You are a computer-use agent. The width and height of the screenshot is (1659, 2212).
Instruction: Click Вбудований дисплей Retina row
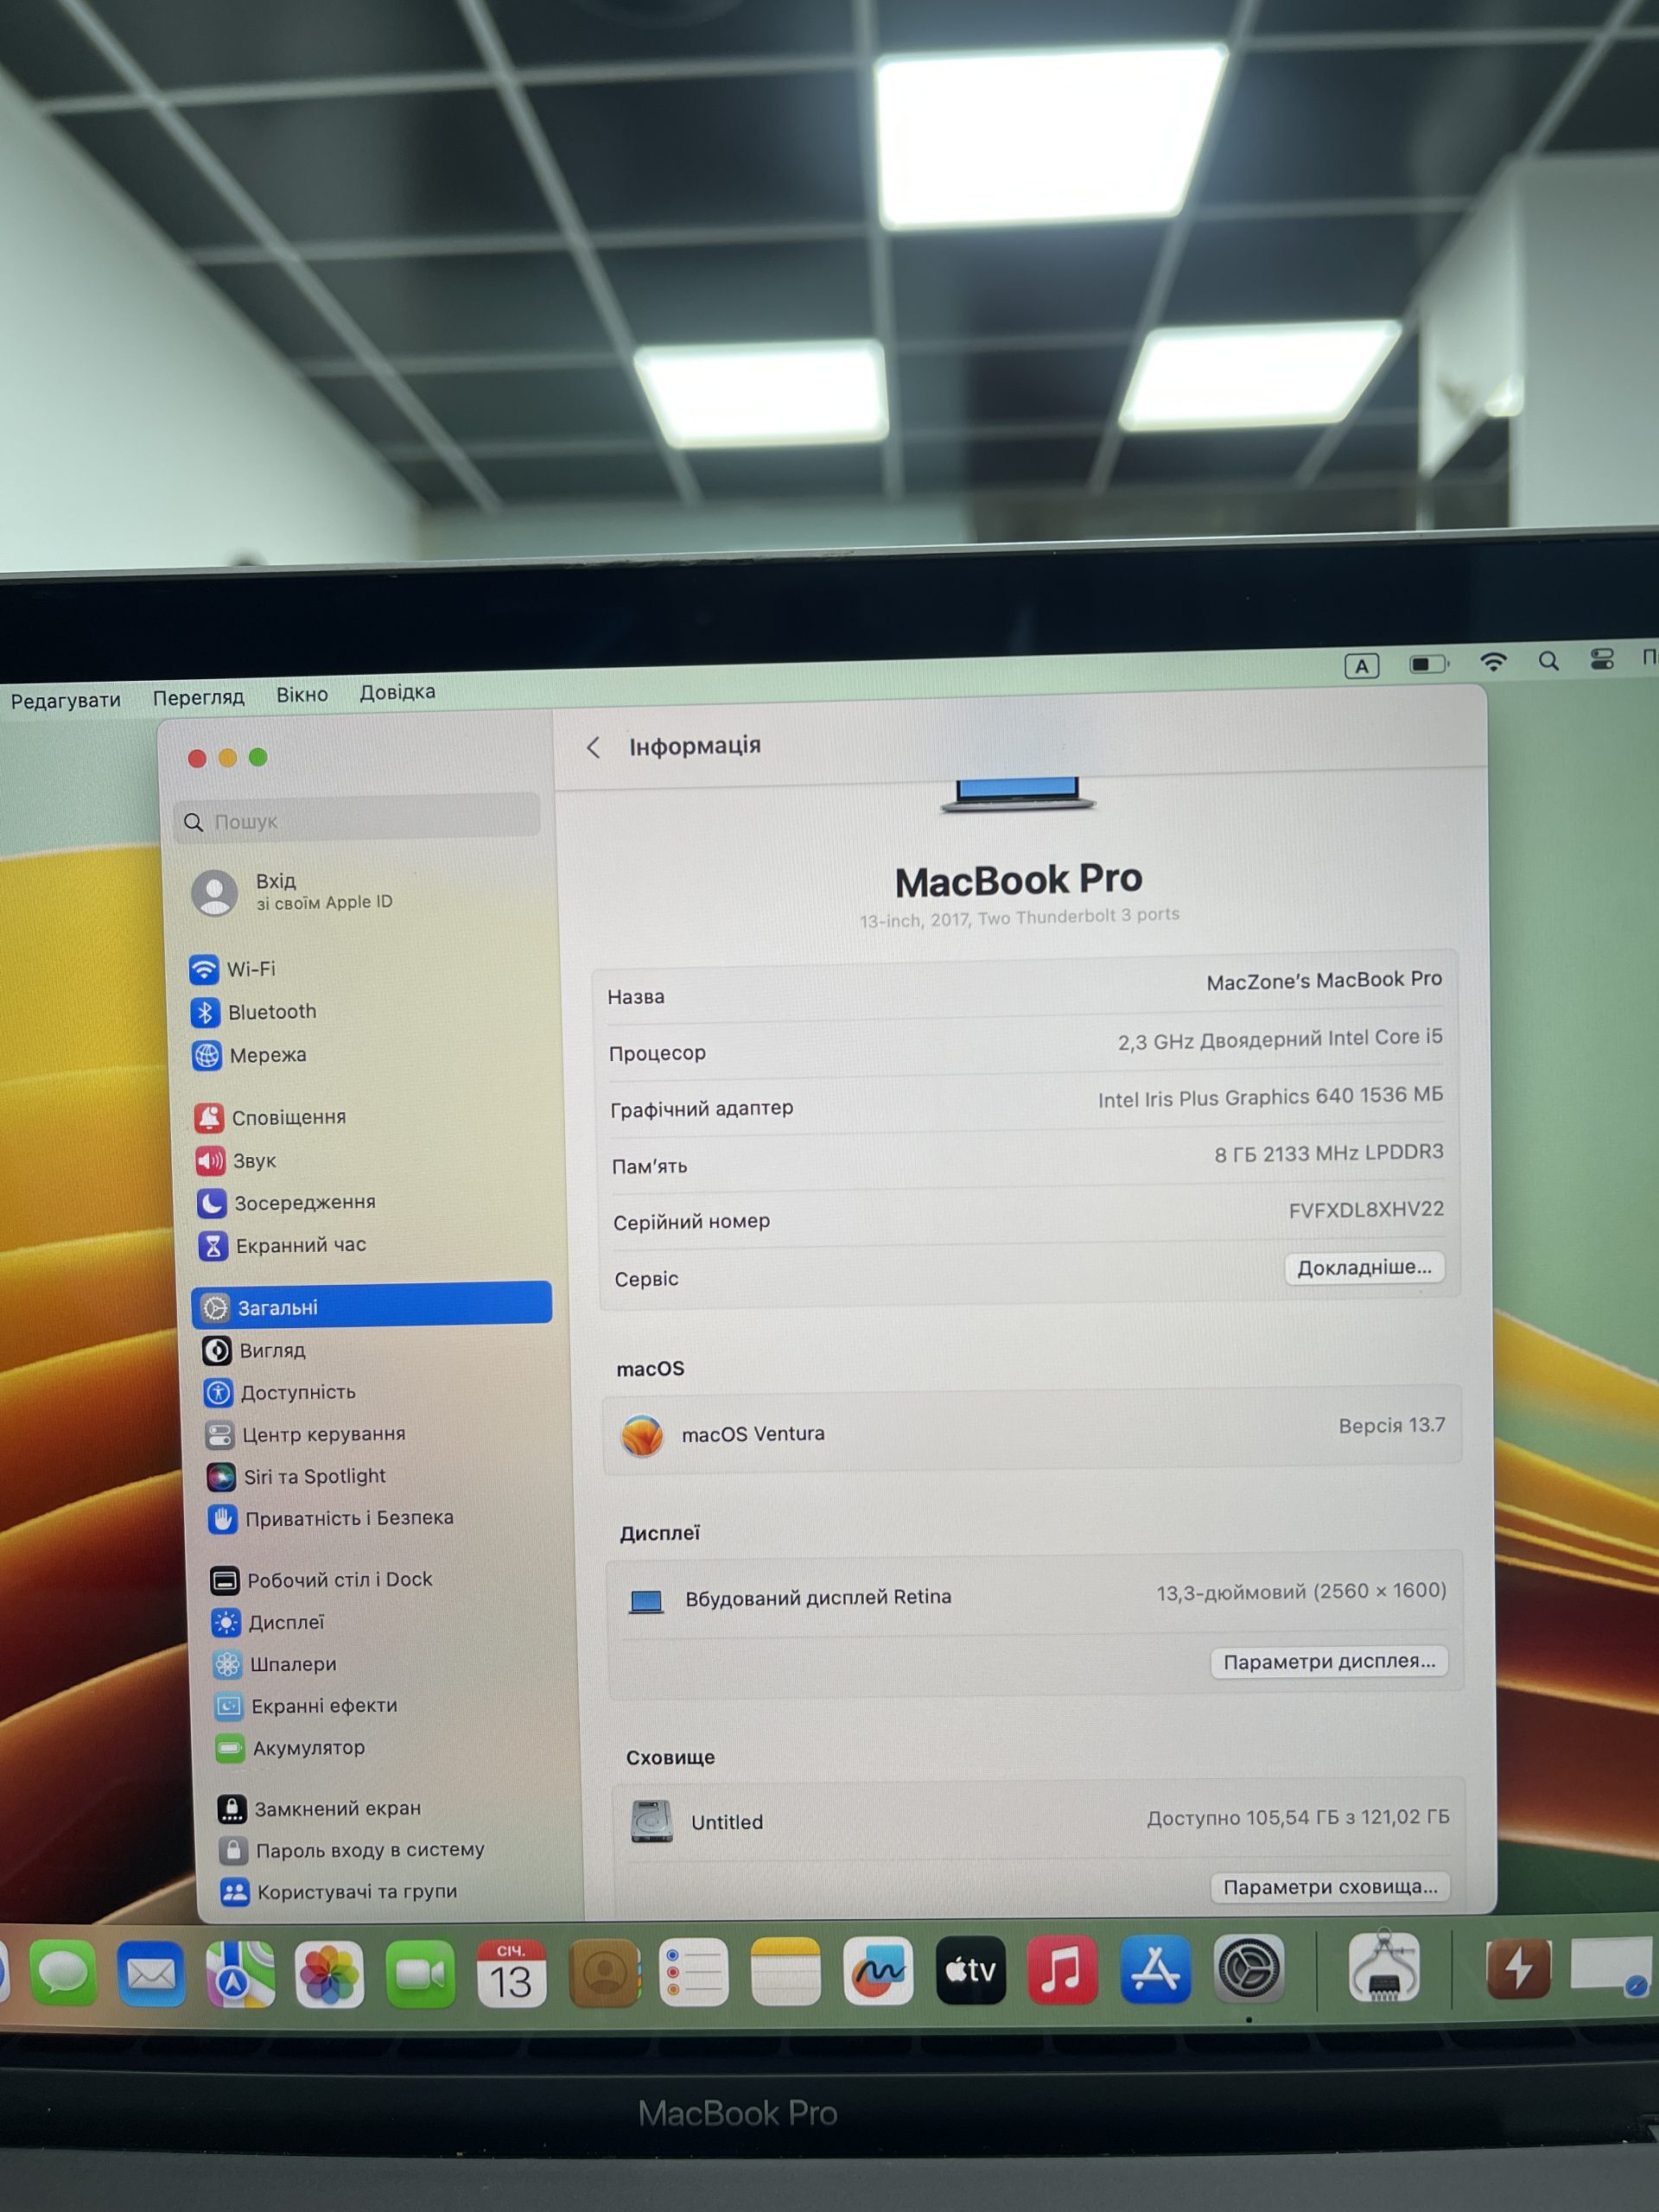[x=1035, y=1597]
